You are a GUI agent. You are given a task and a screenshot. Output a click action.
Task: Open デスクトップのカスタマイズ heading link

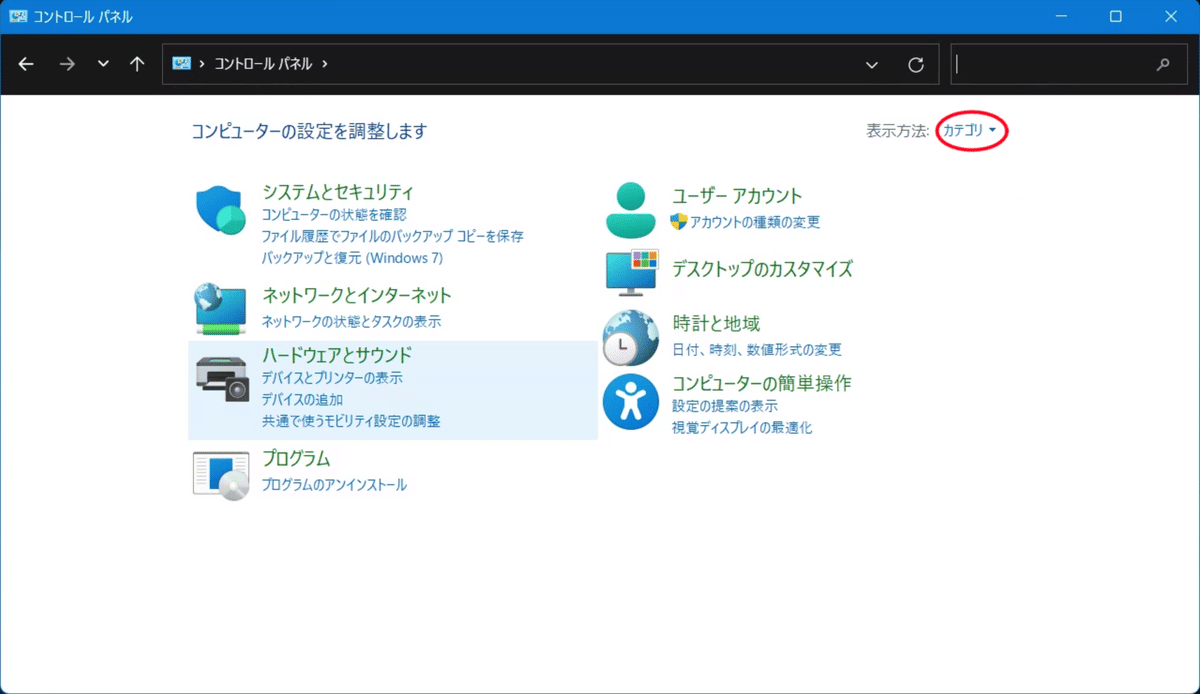pyautogui.click(x=762, y=269)
